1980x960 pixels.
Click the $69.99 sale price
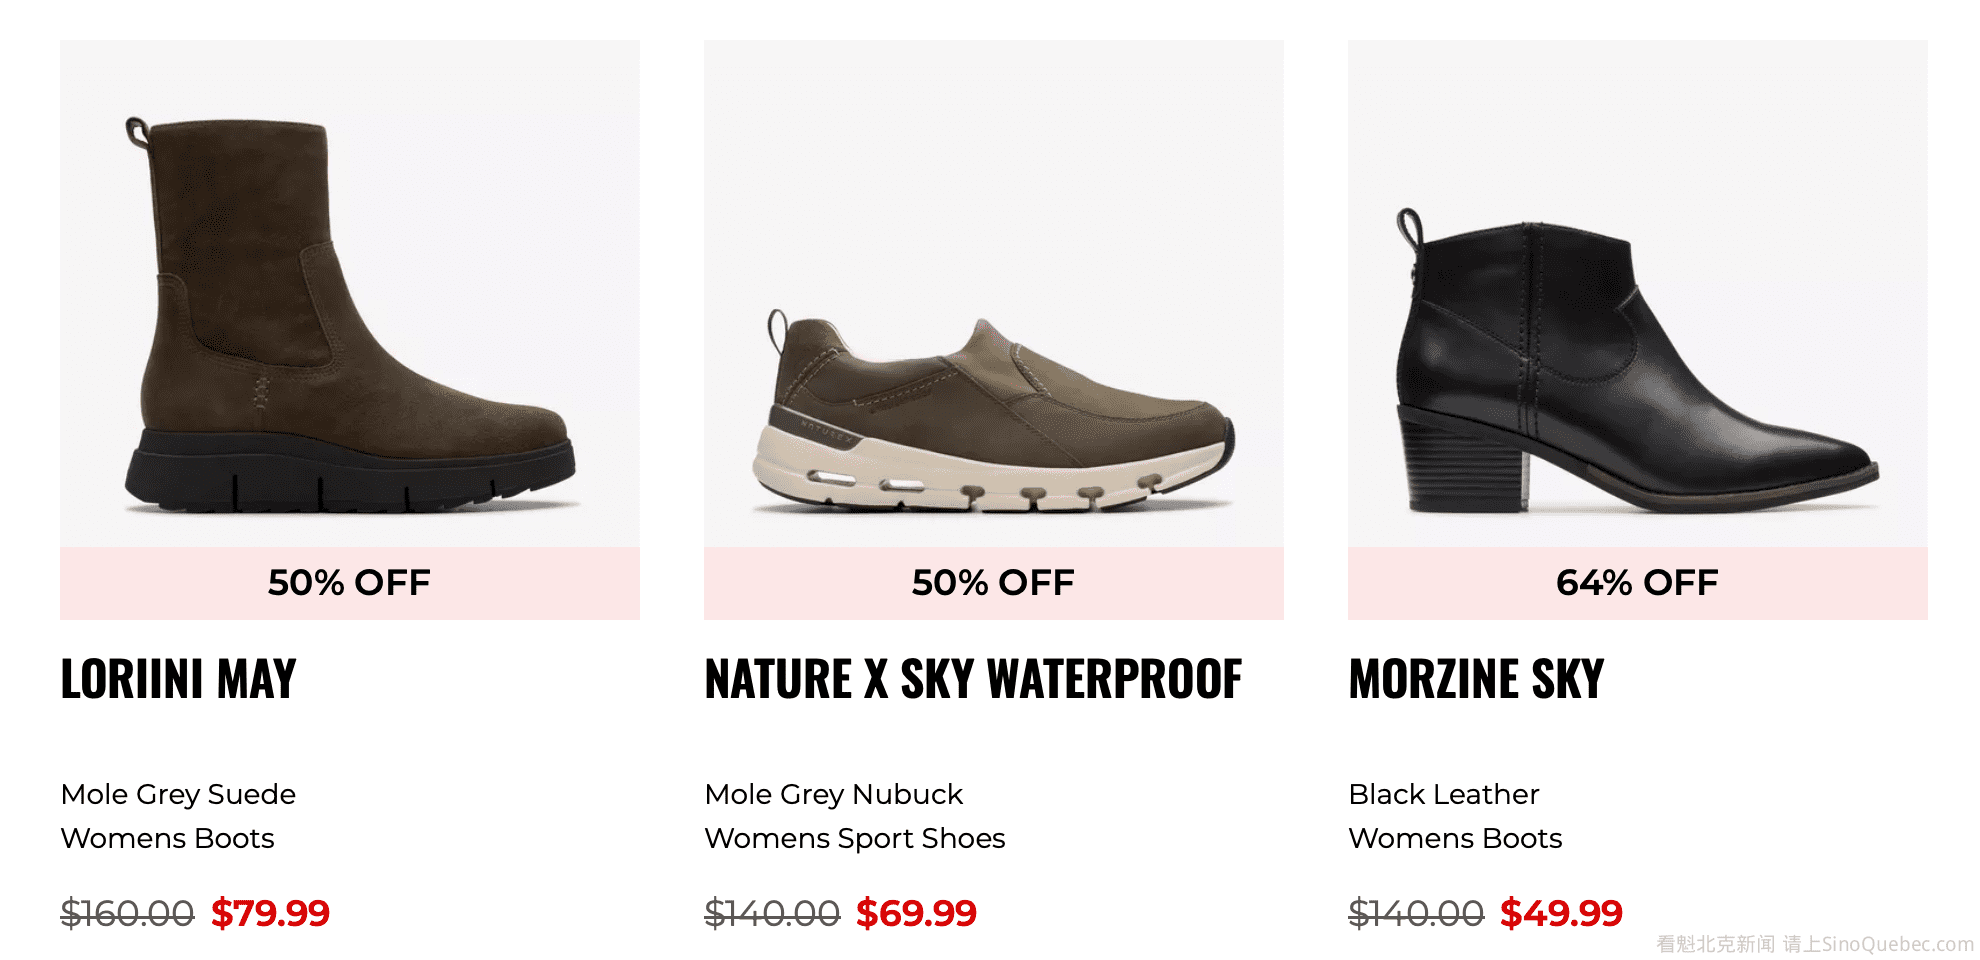point(916,913)
